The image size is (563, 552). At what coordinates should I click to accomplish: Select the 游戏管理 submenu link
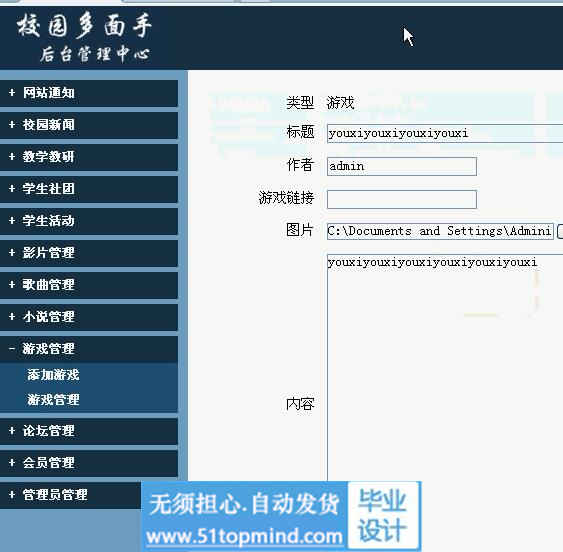53,400
